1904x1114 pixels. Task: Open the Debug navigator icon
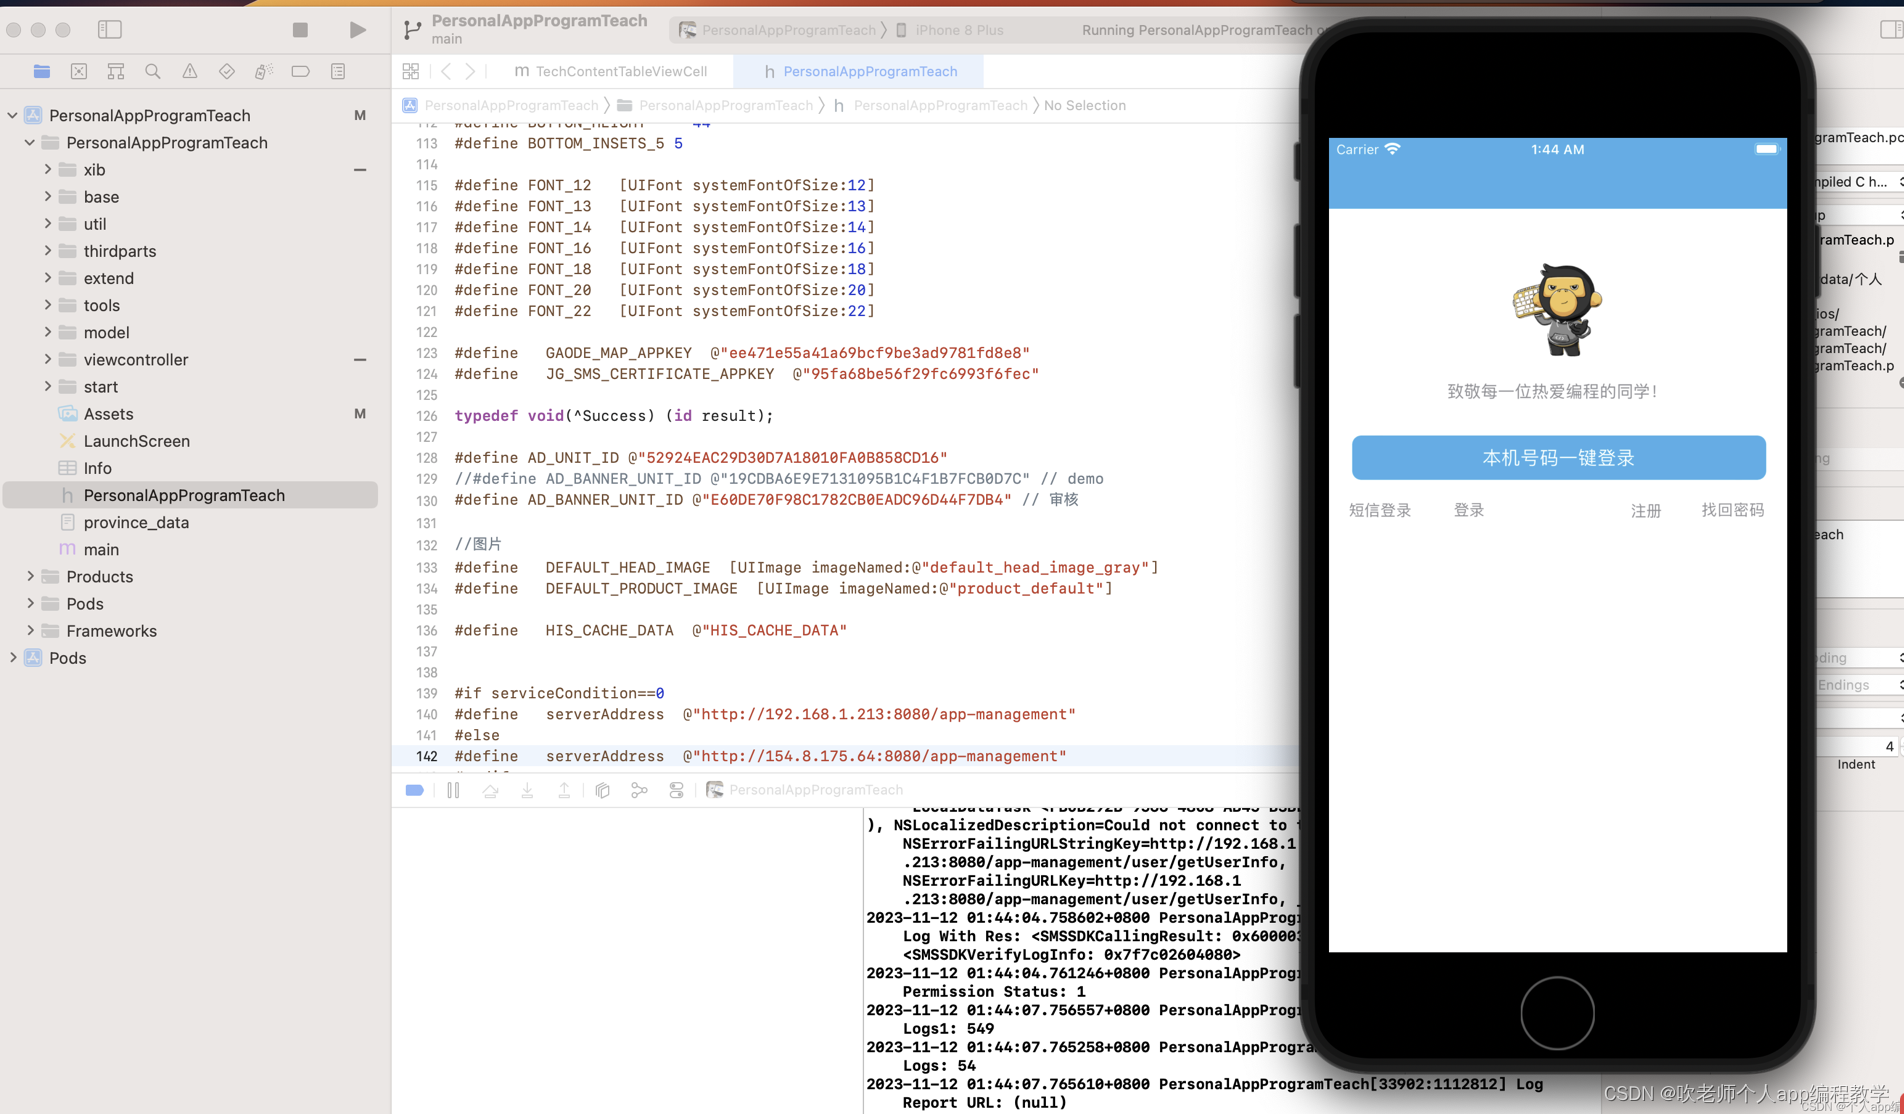[264, 71]
